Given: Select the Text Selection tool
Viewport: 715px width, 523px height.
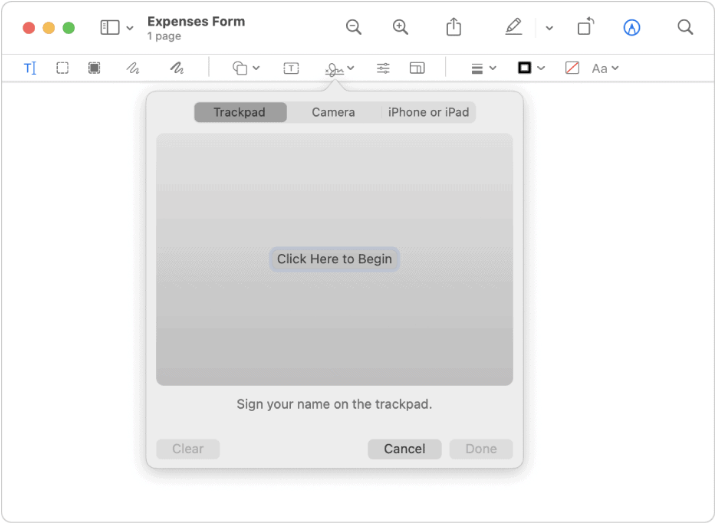Looking at the screenshot, I should point(29,68).
